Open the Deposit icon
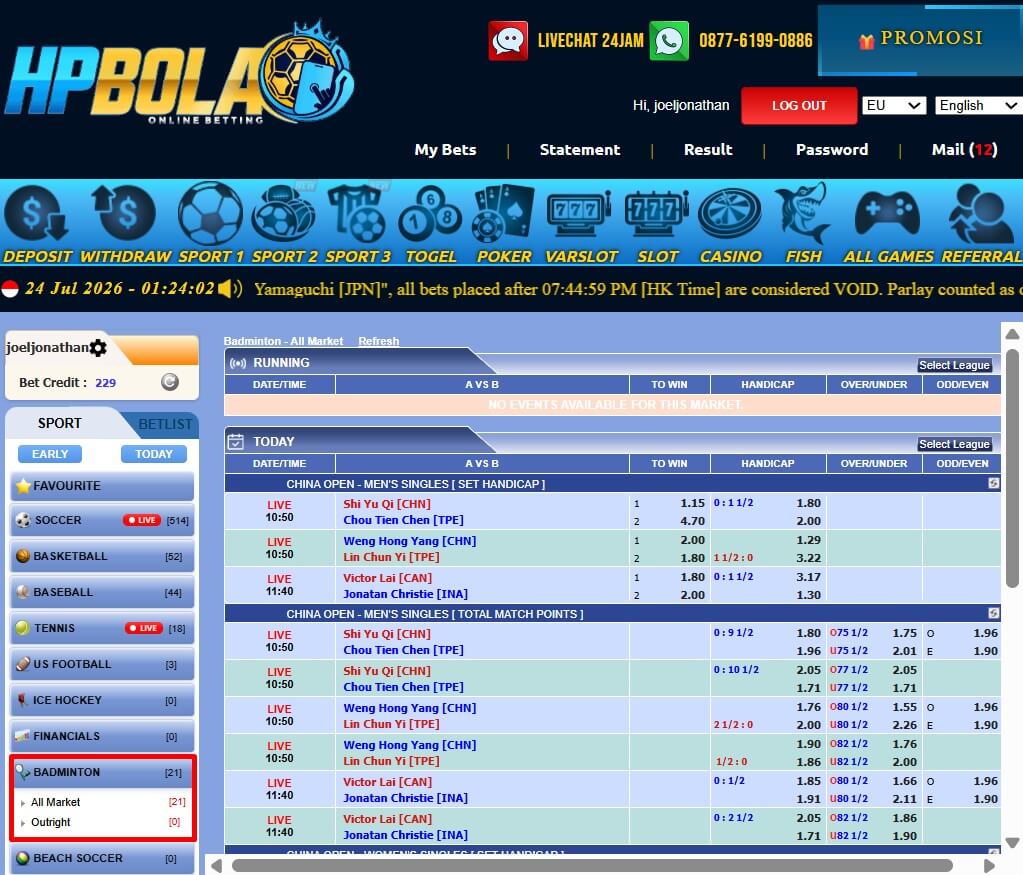Viewport: 1023px width, 875px height. click(x=37, y=214)
